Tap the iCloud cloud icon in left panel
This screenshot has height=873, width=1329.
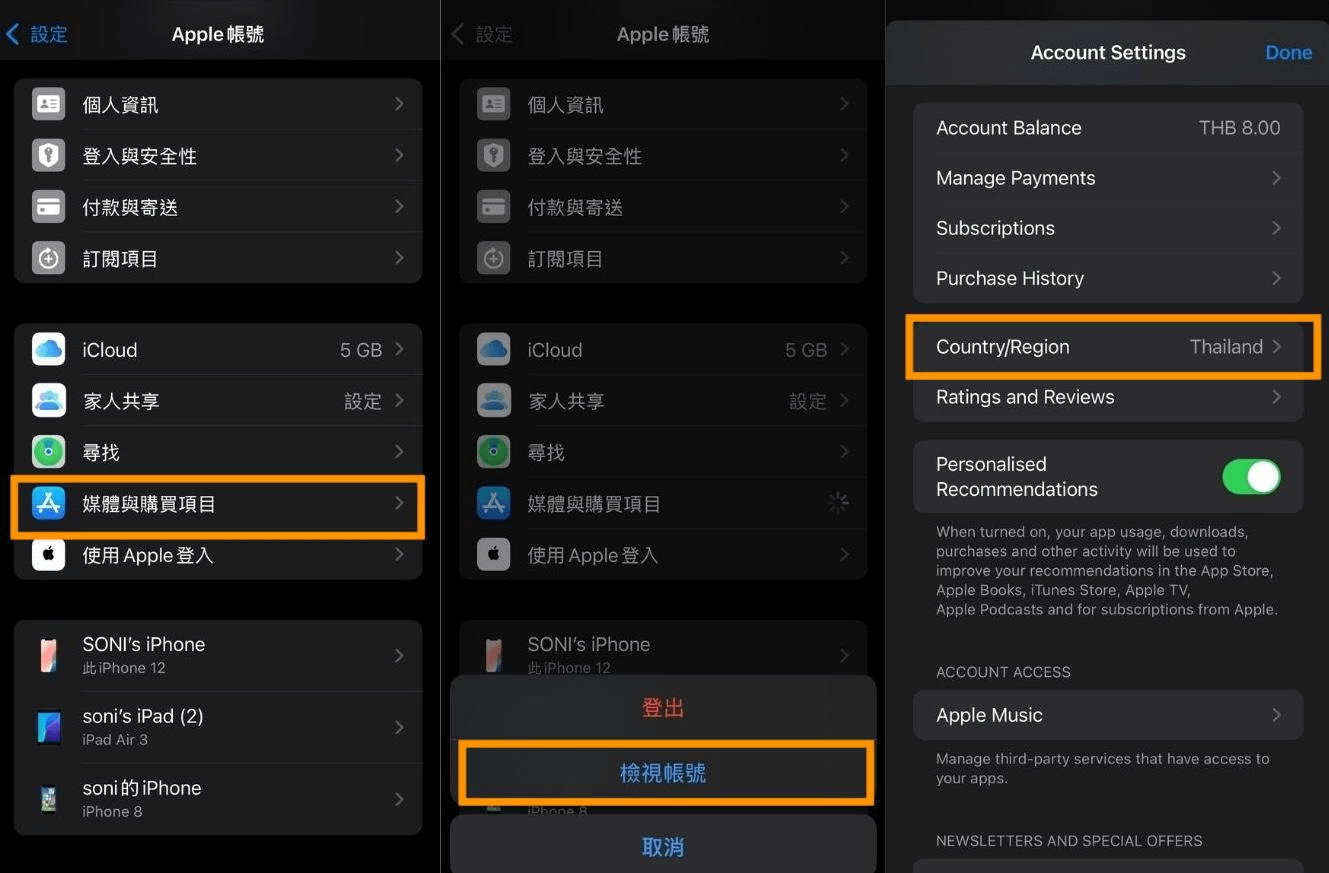coord(48,349)
